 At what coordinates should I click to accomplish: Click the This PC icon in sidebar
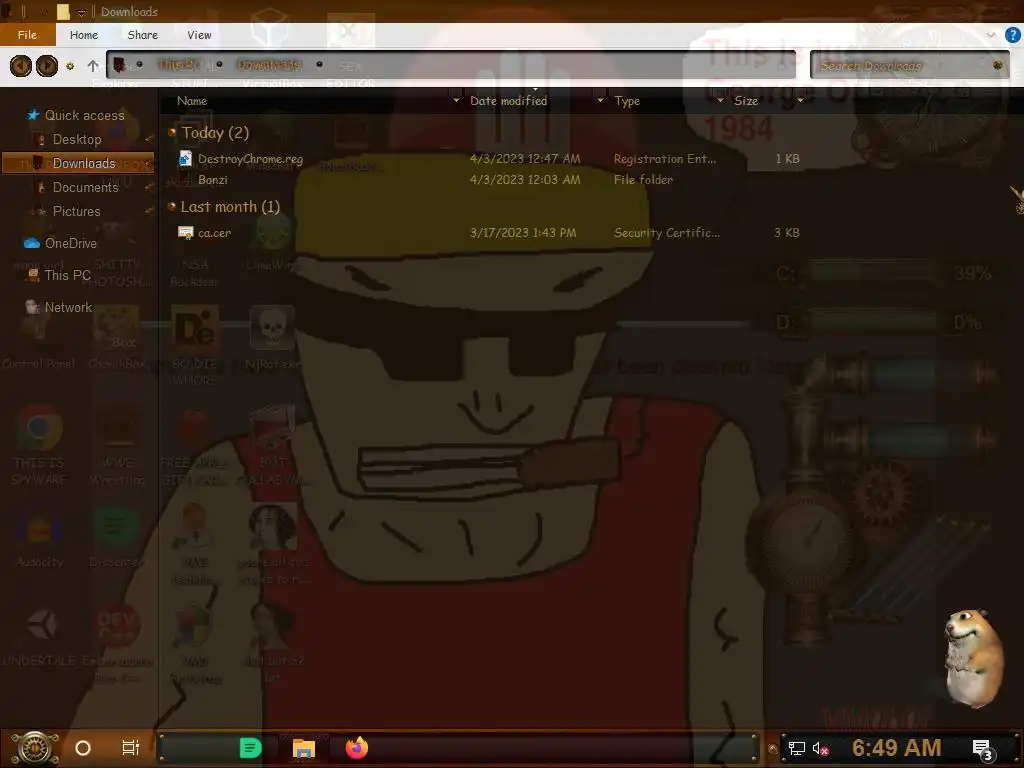pyautogui.click(x=33, y=275)
